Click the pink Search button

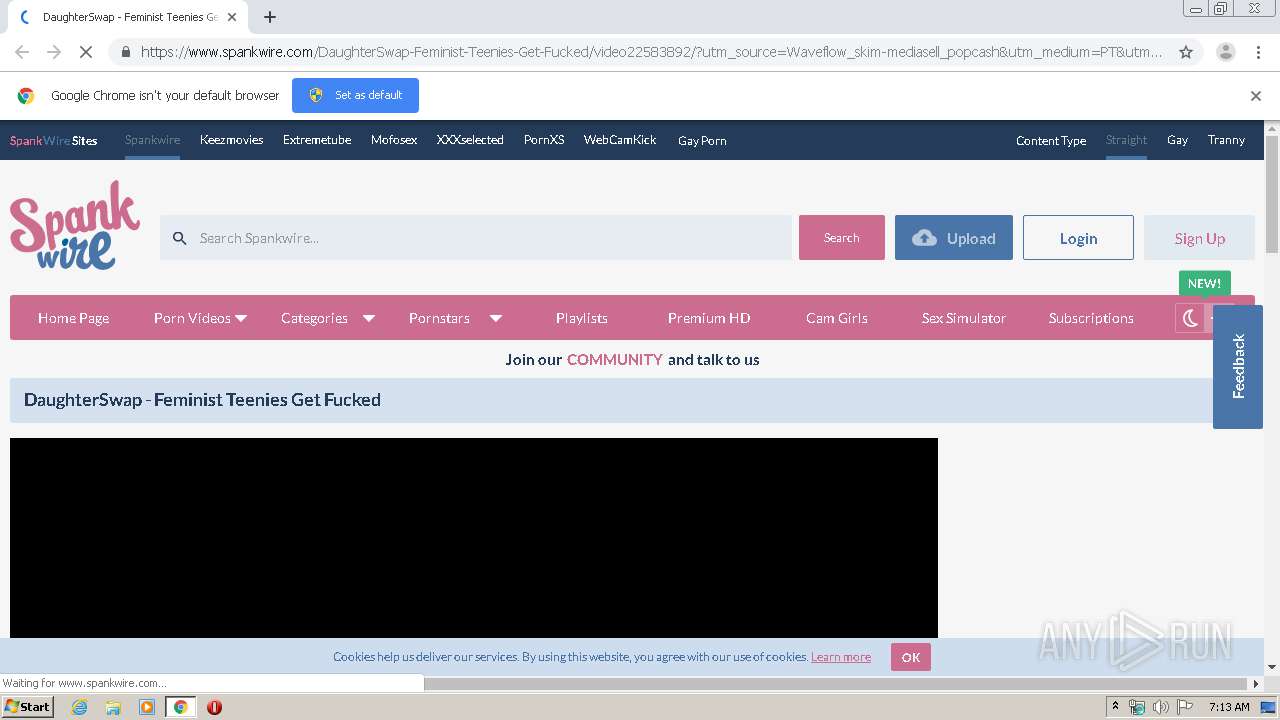point(842,238)
